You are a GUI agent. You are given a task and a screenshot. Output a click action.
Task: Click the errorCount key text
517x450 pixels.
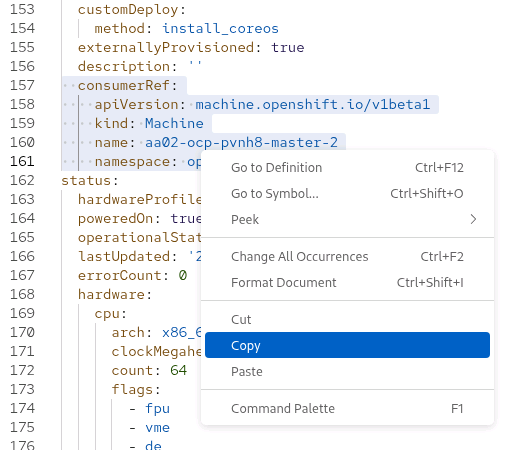click(x=120, y=276)
